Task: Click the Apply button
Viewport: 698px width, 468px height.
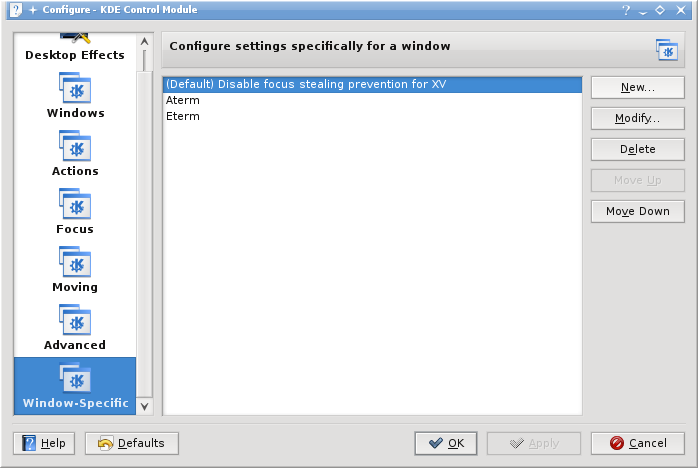Action: tap(534, 443)
